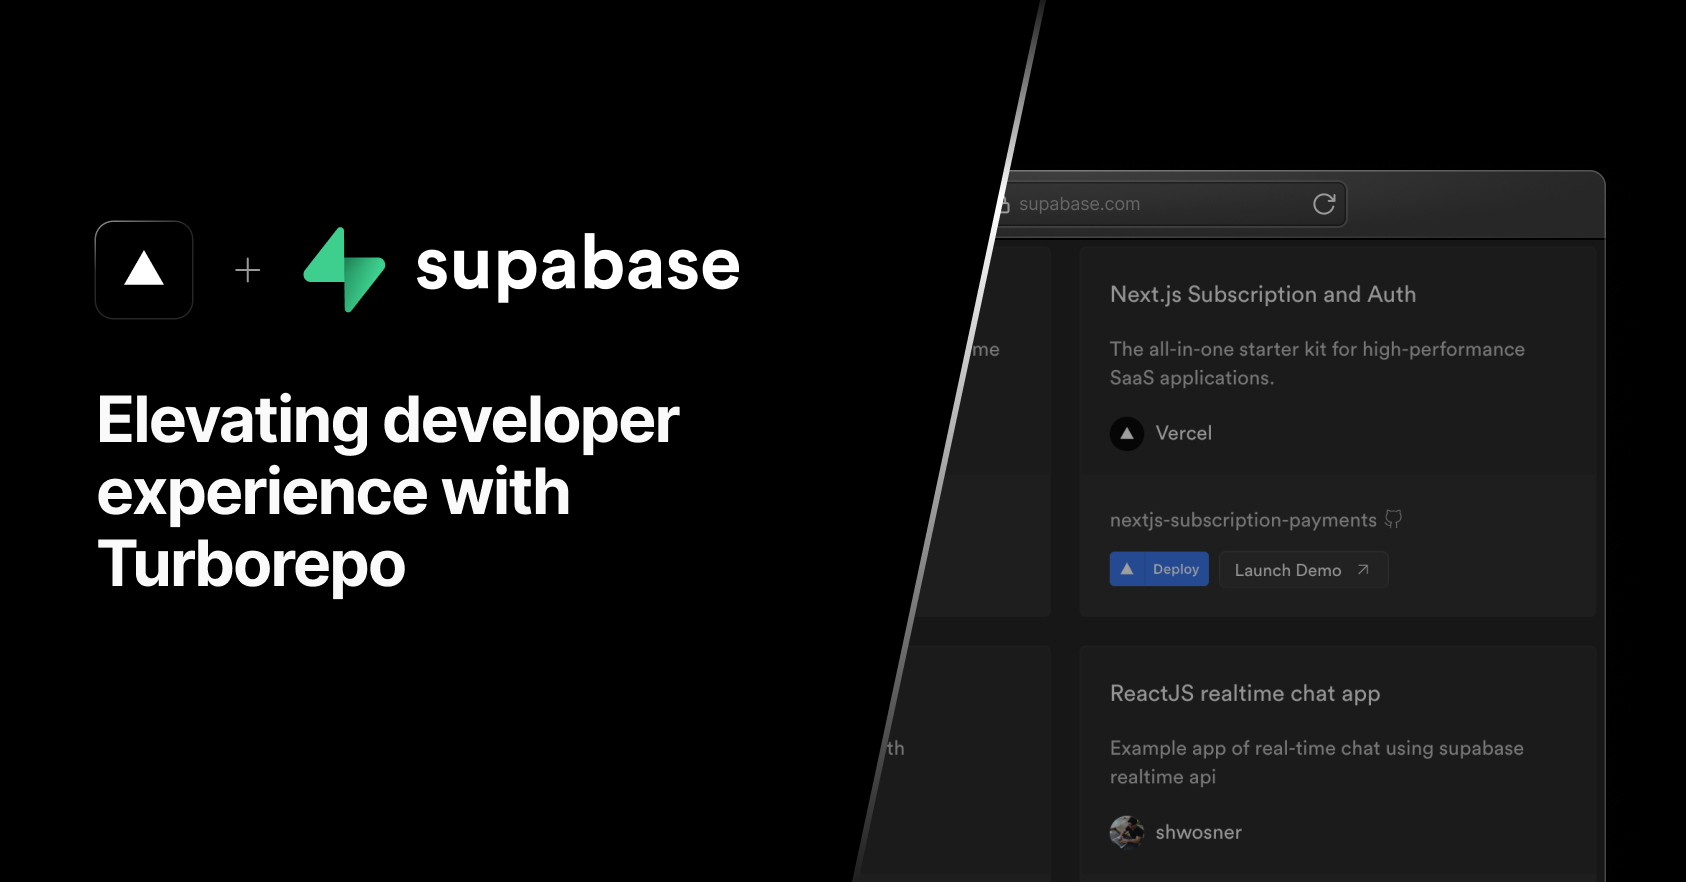The width and height of the screenshot is (1686, 882).
Task: Click the Vercel triangle logo tile
Action: tap(144, 270)
